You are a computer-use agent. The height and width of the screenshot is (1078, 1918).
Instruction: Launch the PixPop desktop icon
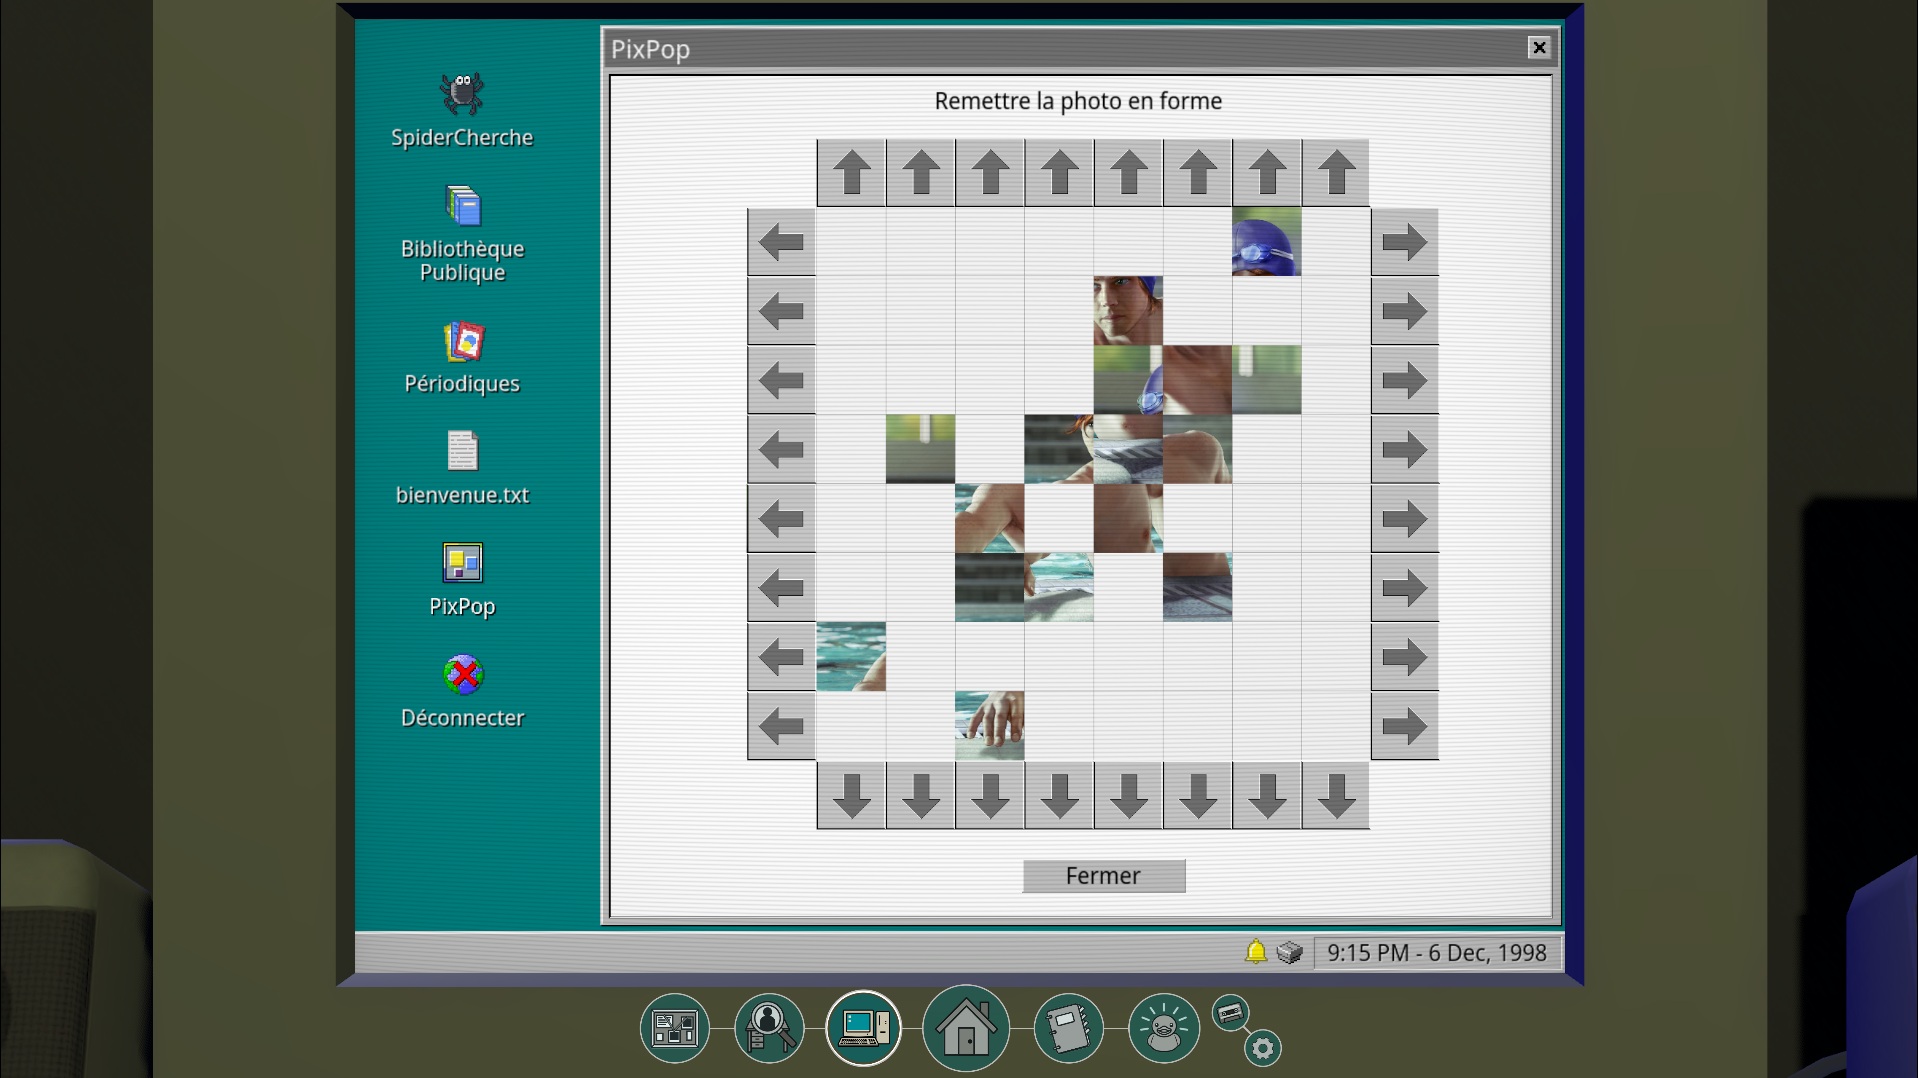point(462,564)
